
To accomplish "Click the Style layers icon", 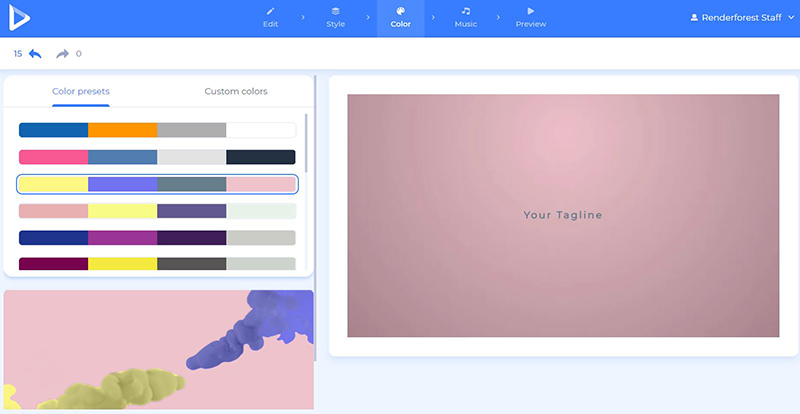I will pyautogui.click(x=335, y=11).
